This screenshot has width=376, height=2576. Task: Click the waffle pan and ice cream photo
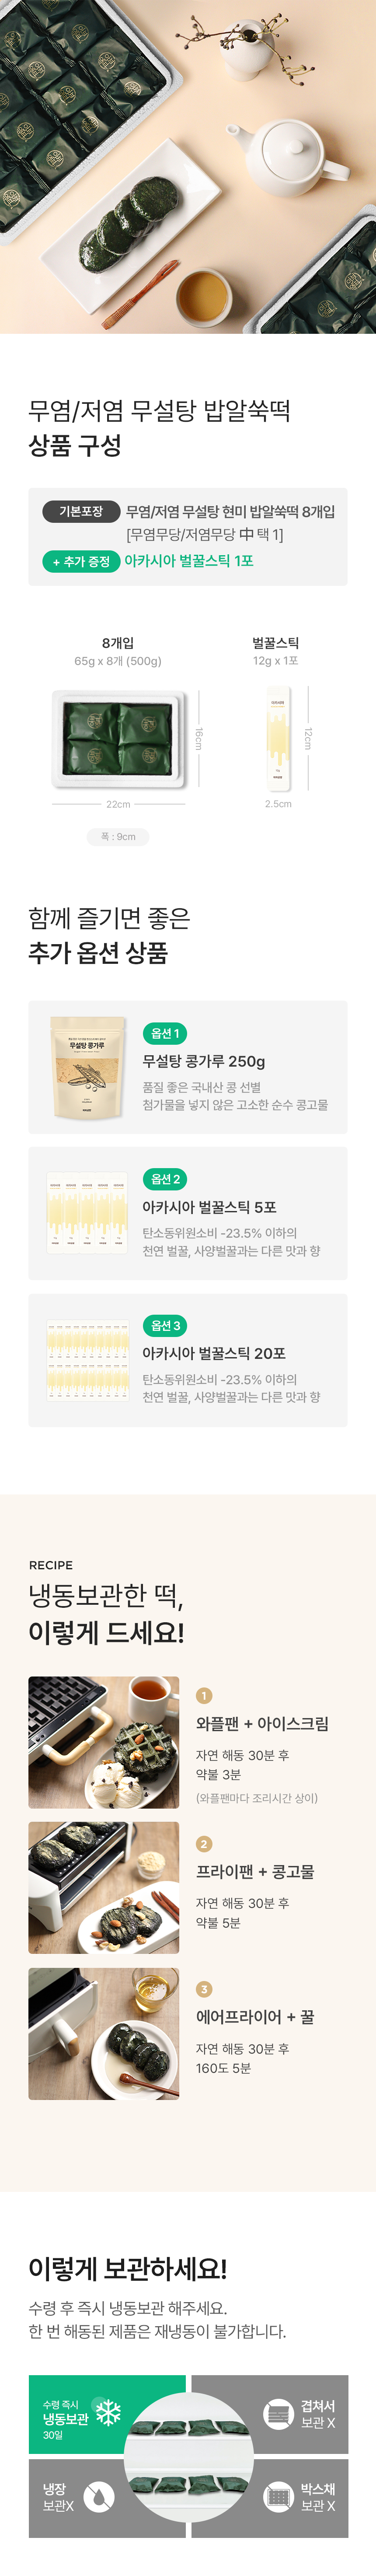[104, 1742]
